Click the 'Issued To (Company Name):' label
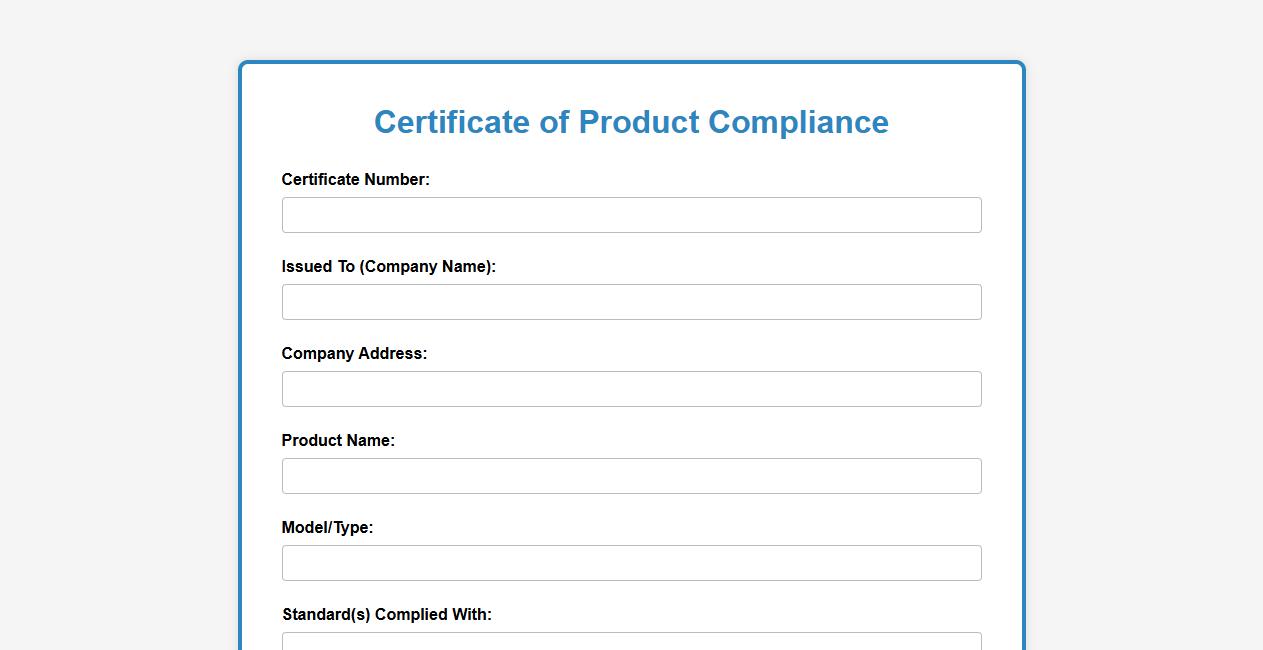 [x=388, y=267]
